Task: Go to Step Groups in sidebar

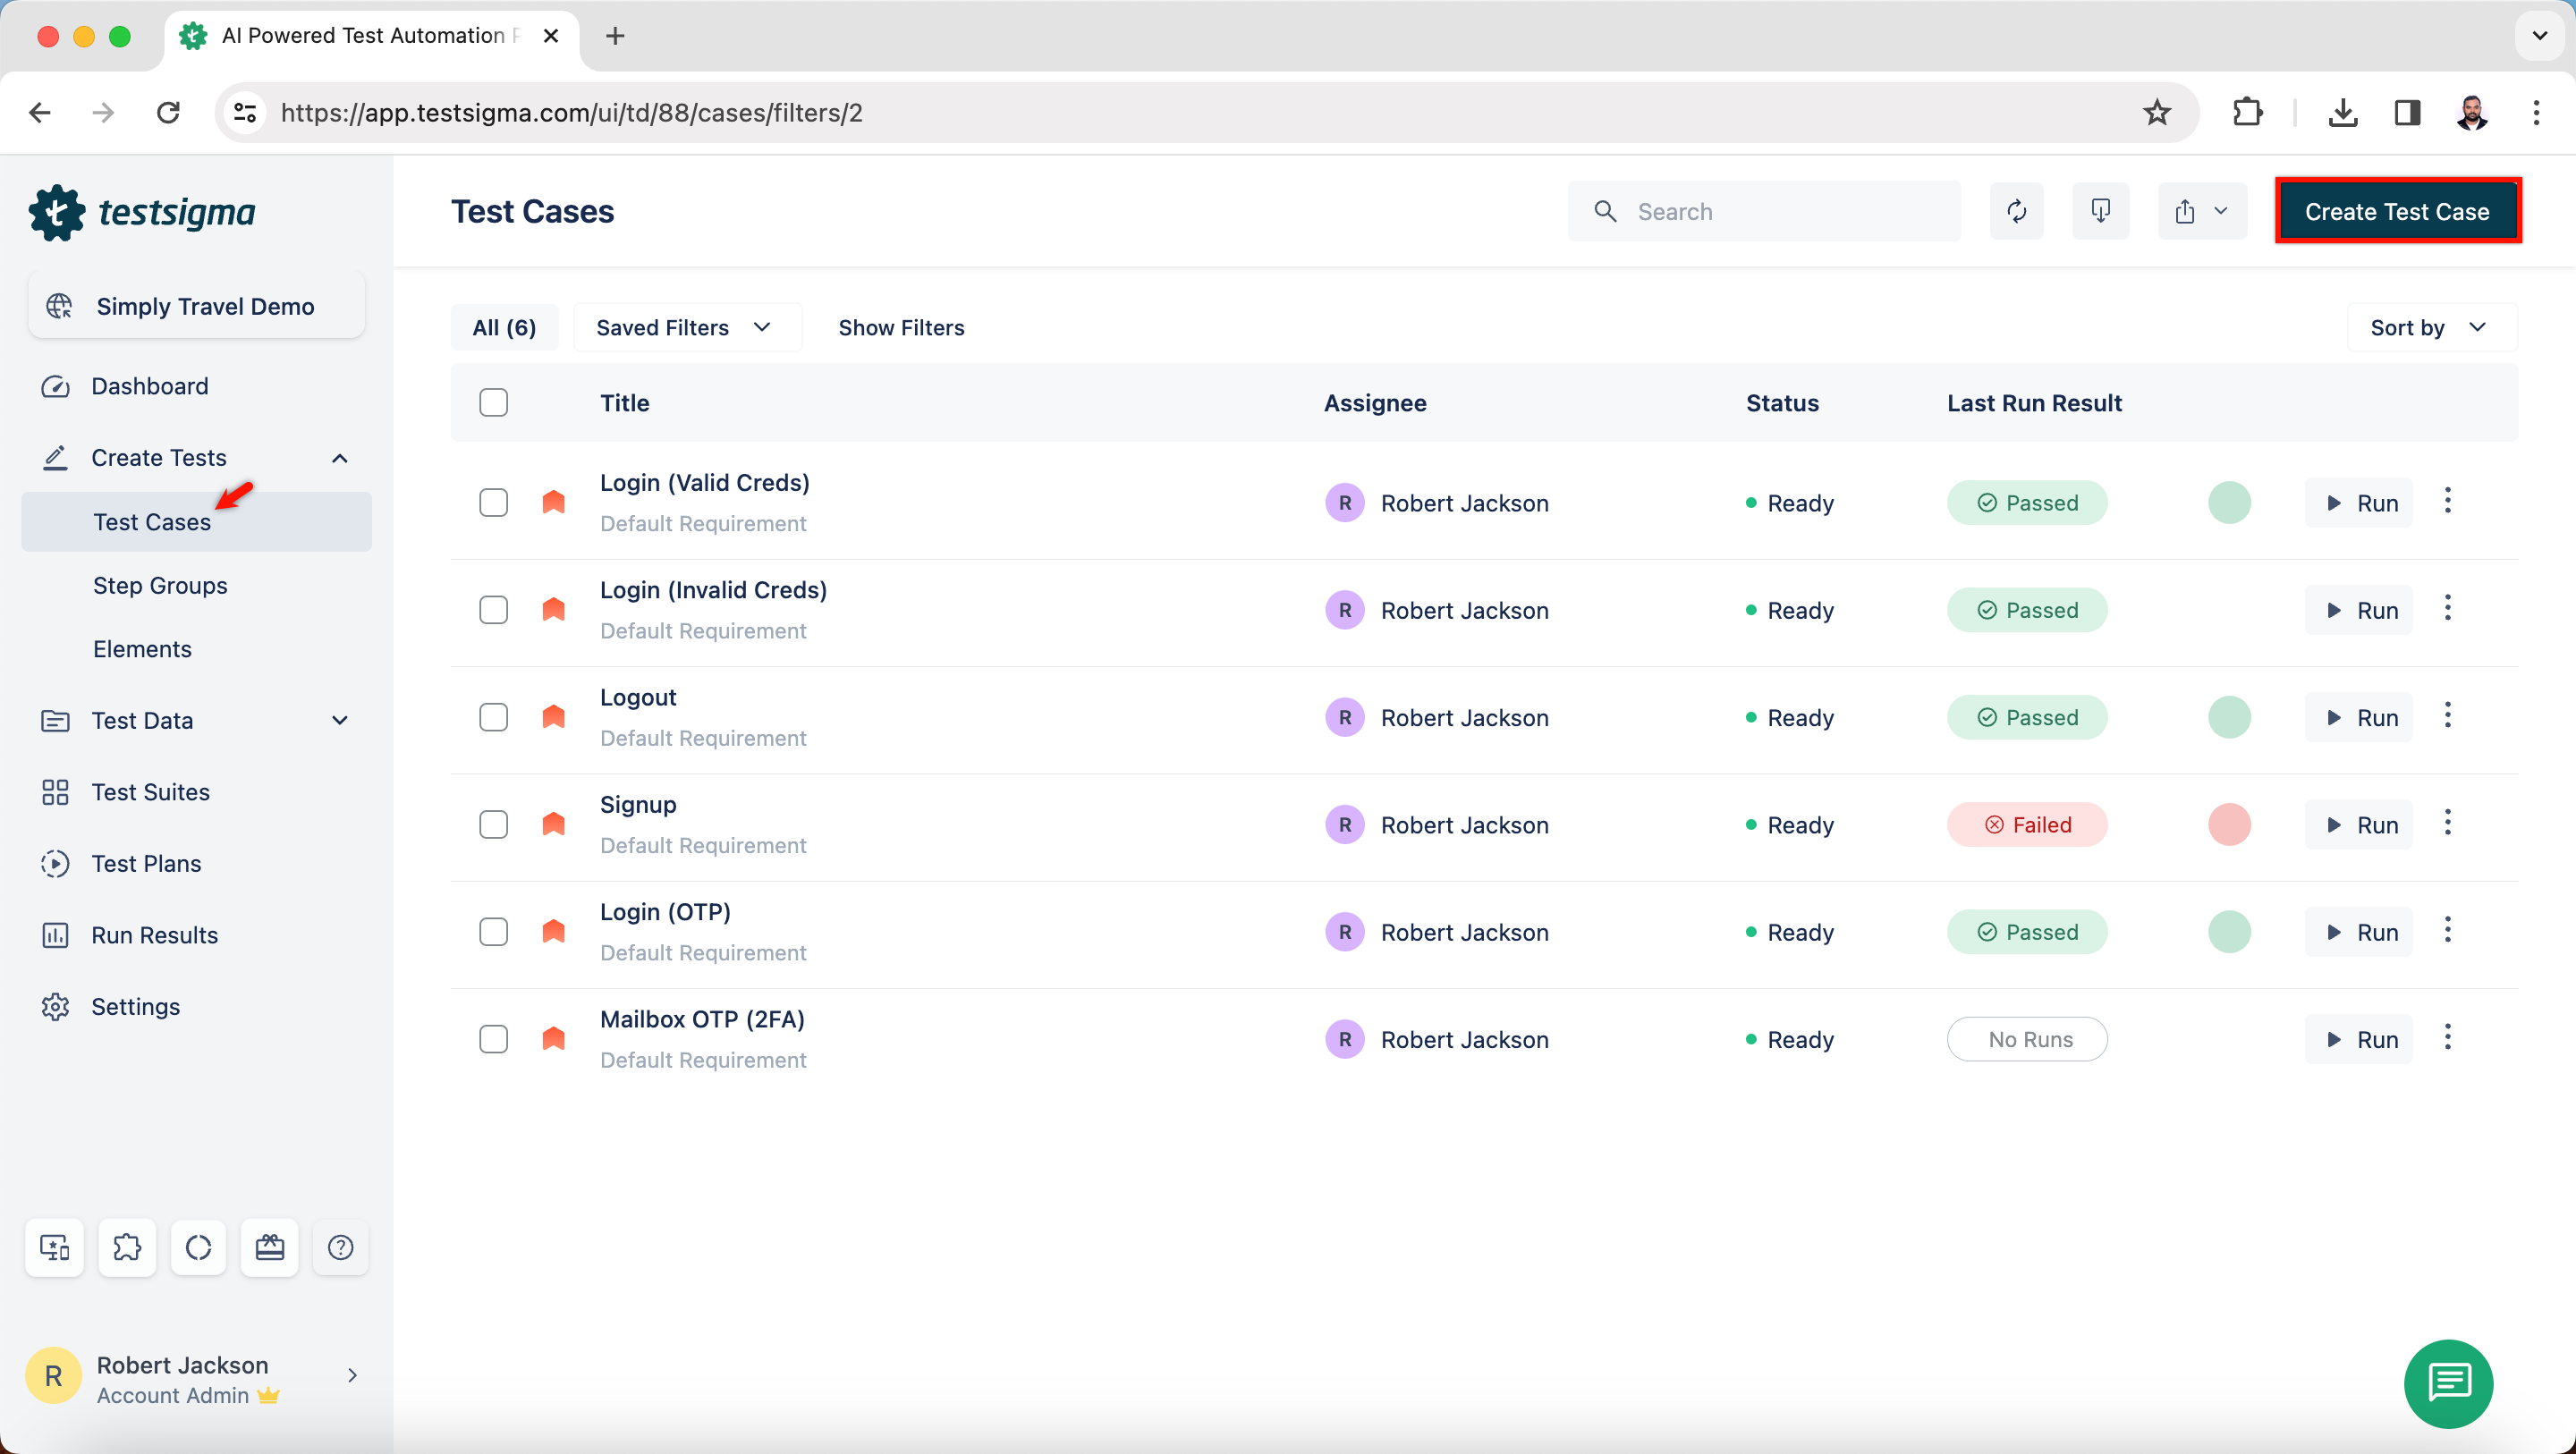Action: [160, 585]
